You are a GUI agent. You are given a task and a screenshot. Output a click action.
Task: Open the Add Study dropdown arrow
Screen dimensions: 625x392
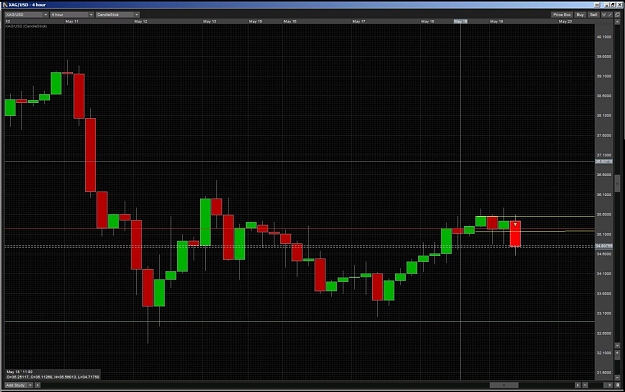point(30,385)
